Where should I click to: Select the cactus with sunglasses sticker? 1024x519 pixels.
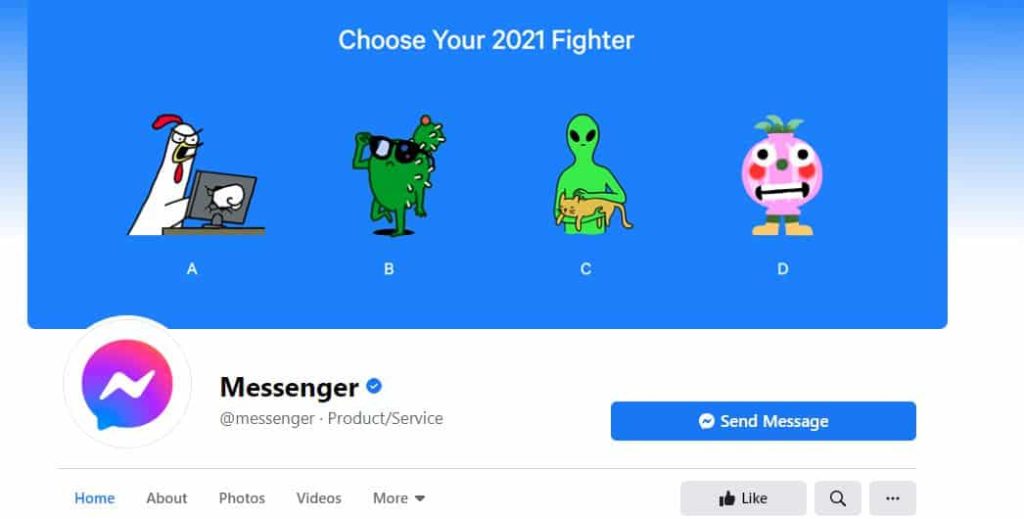[x=398, y=175]
